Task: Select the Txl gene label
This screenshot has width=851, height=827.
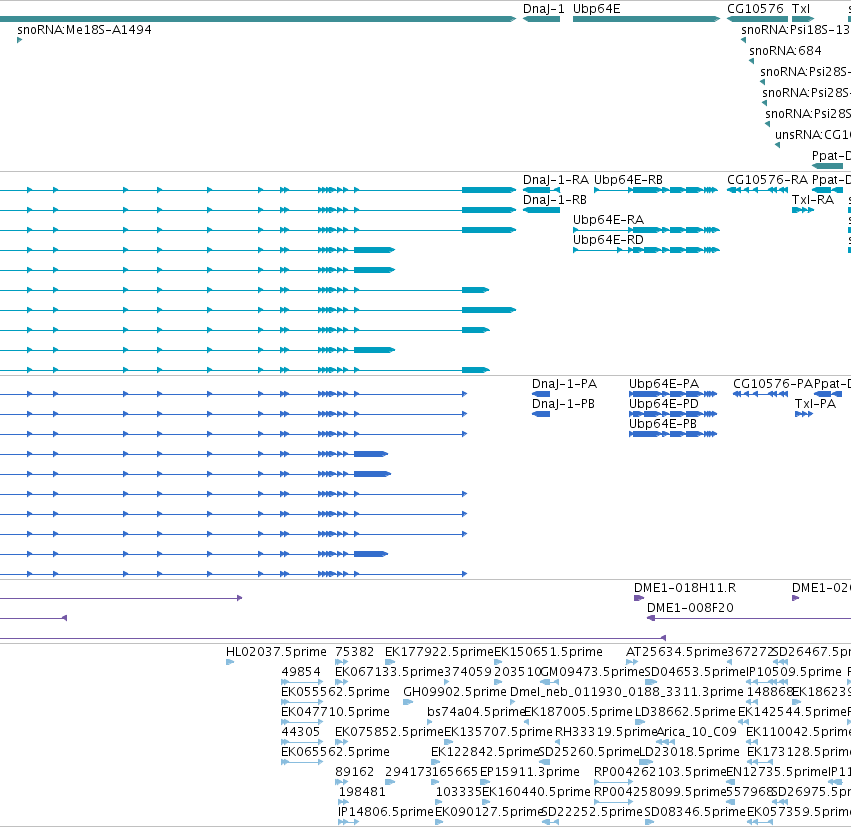Action: pyautogui.click(x=801, y=9)
